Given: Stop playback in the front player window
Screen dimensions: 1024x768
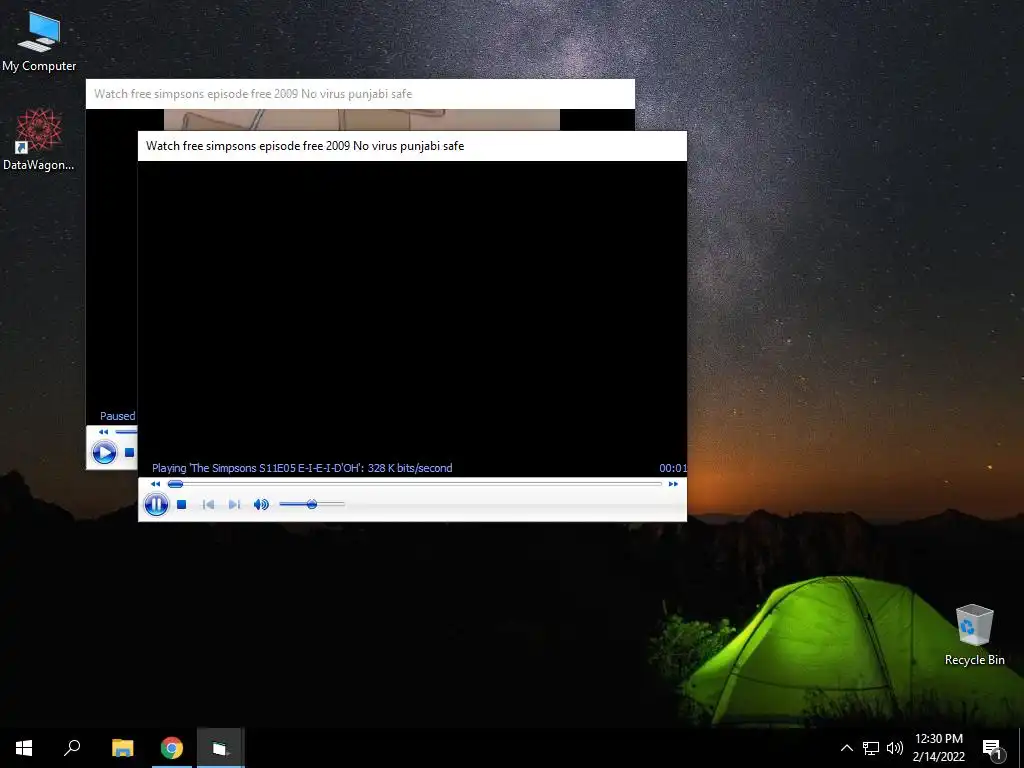Looking at the screenshot, I should click(182, 504).
